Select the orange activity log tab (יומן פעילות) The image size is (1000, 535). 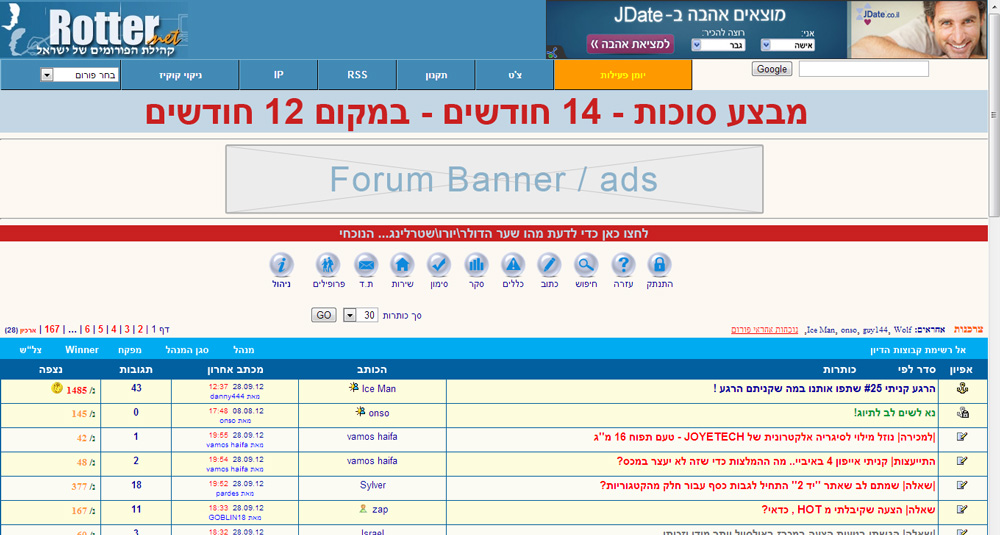[x=622, y=75]
